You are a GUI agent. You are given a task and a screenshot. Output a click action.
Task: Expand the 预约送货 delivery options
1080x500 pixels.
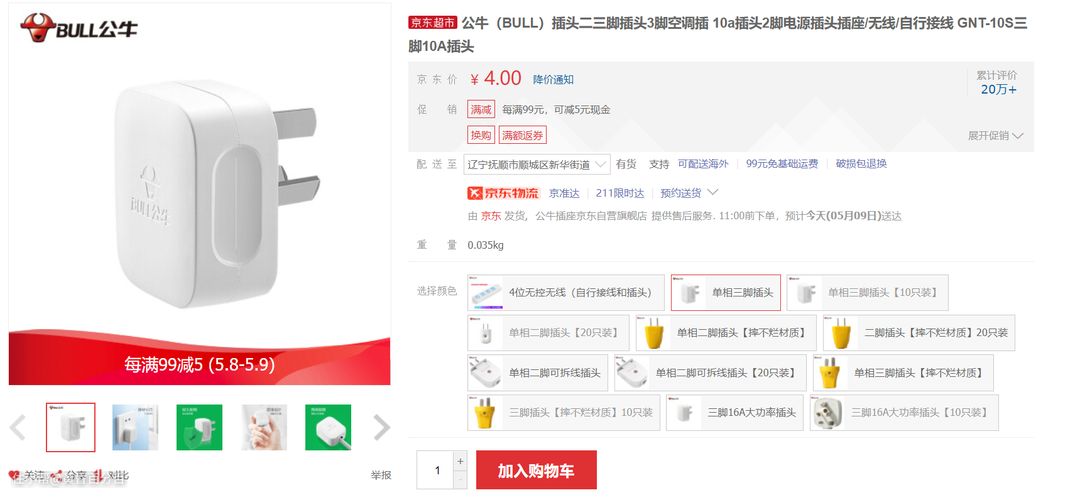[x=689, y=193]
